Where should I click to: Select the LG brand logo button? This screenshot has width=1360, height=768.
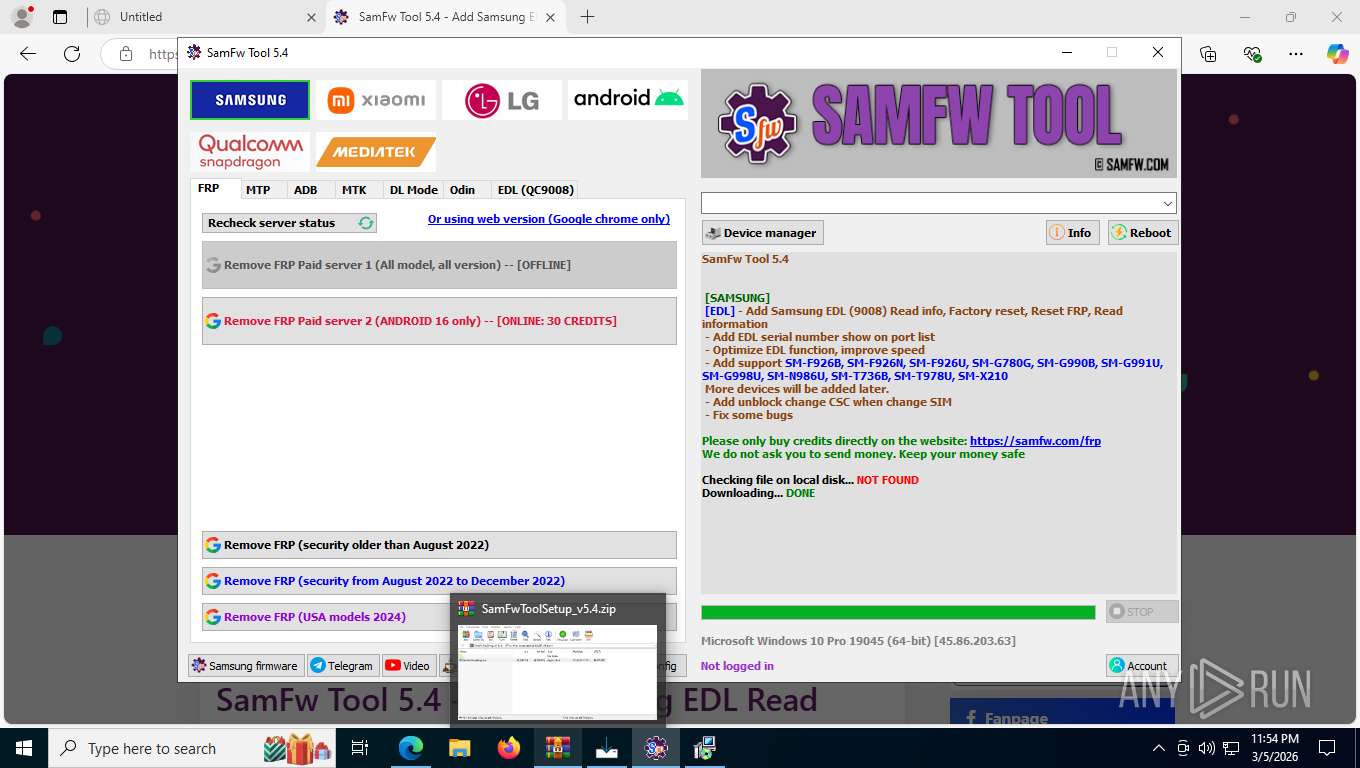tap(502, 100)
